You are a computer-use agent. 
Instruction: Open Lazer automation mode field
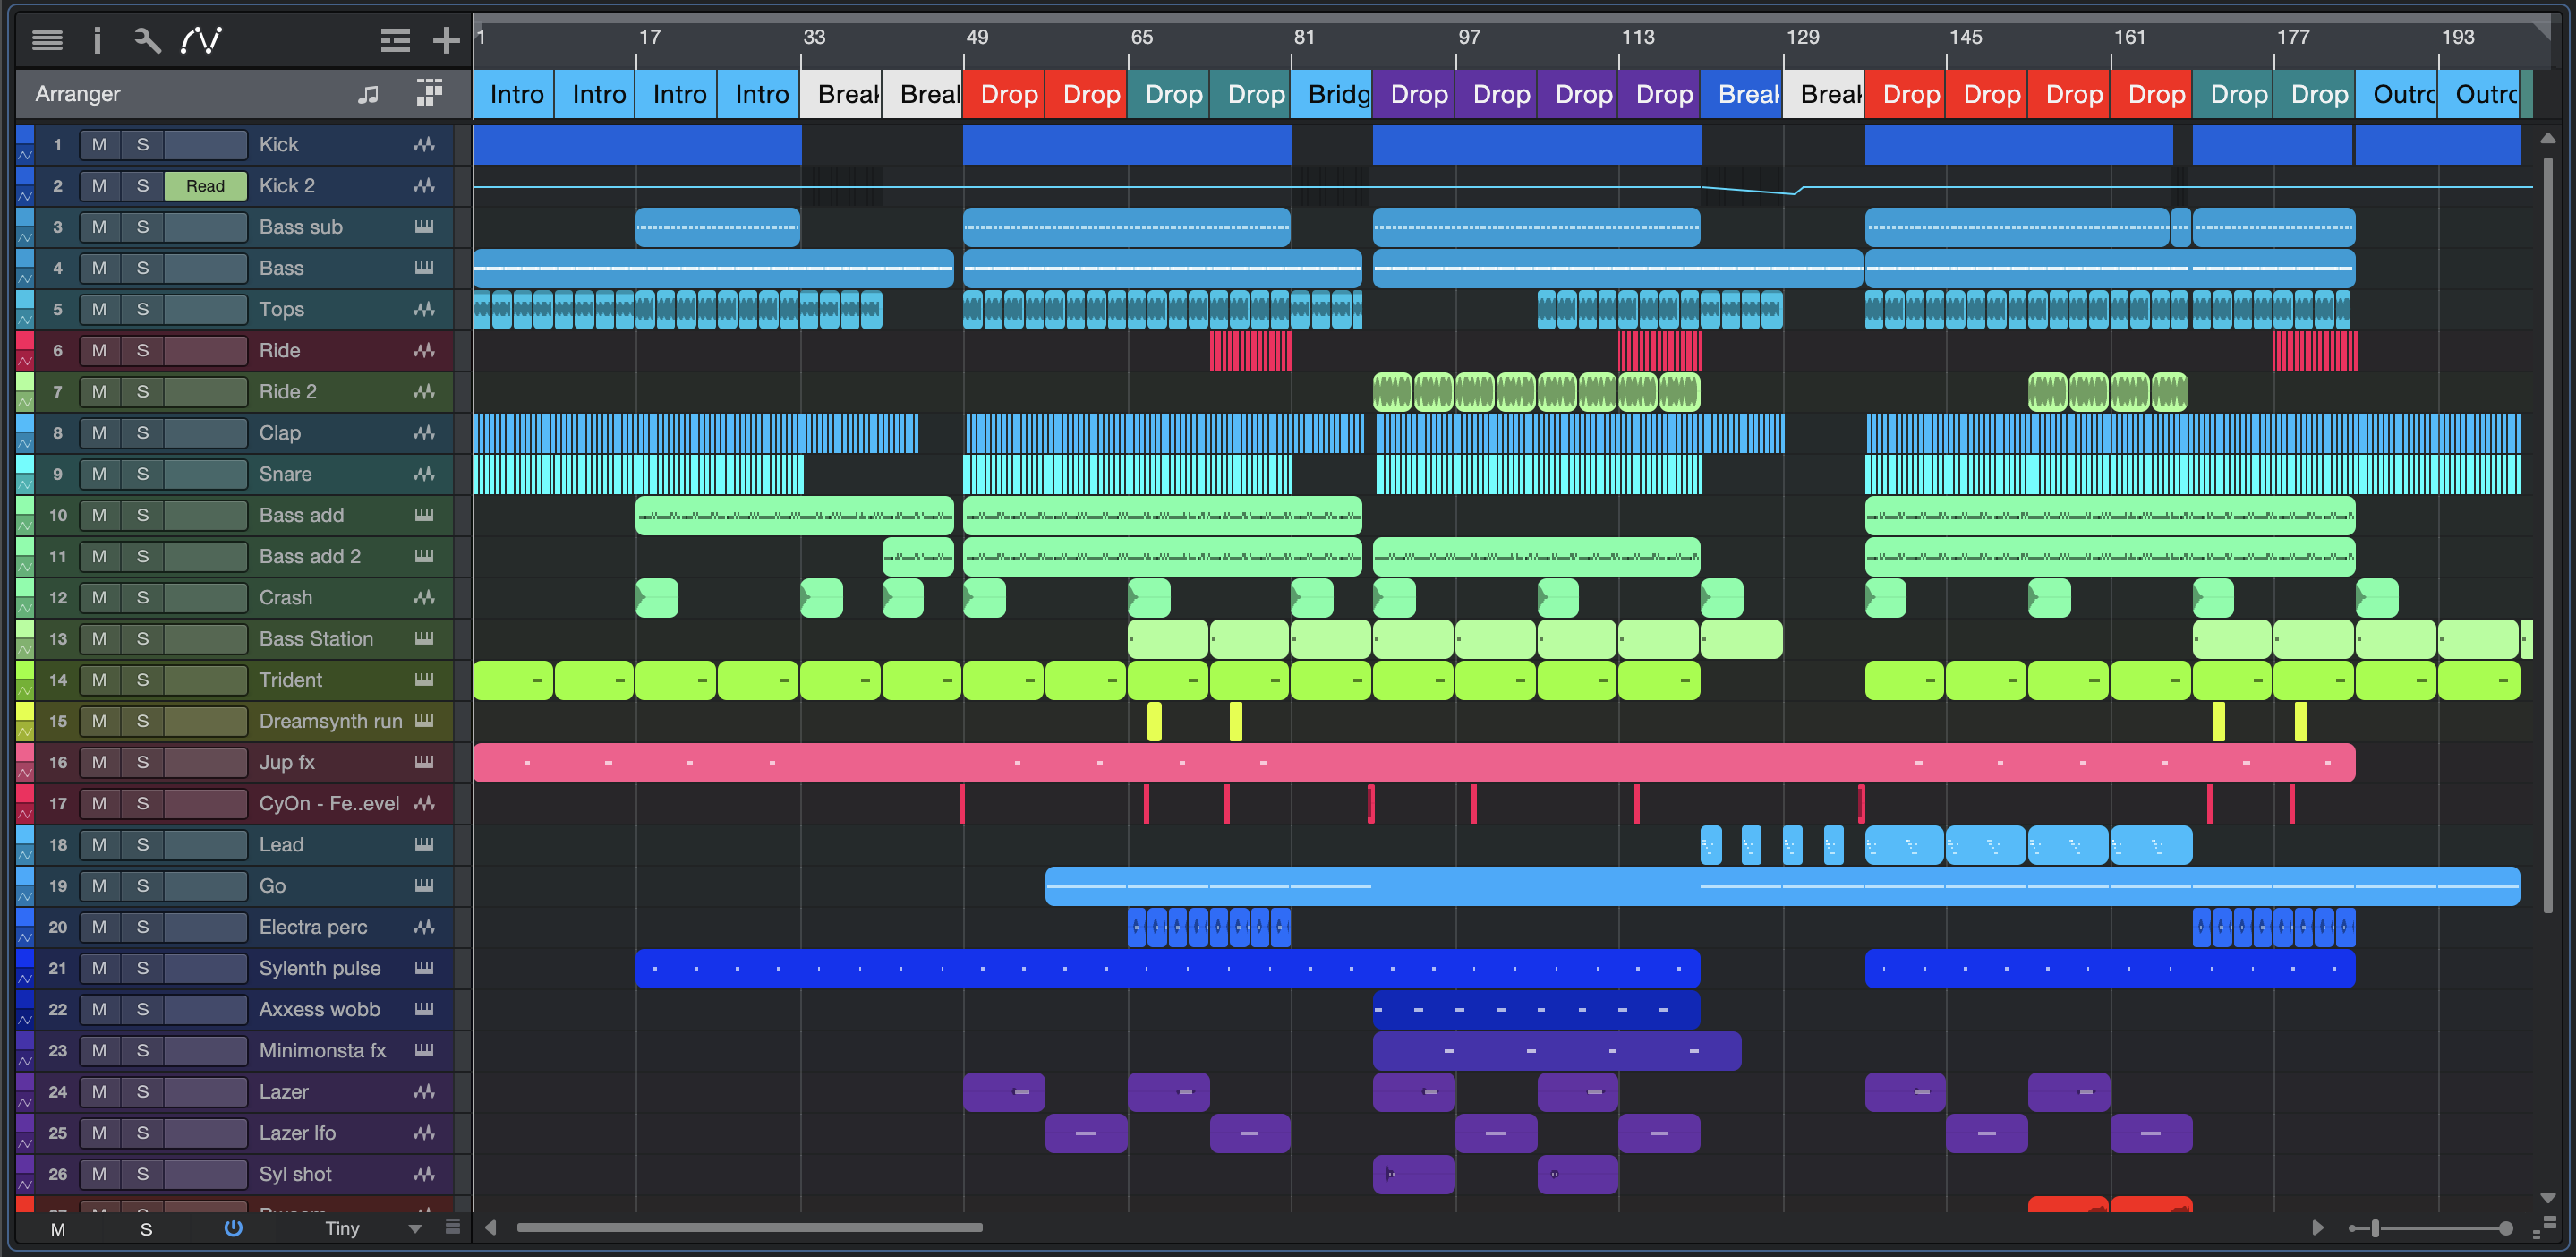coord(205,1092)
